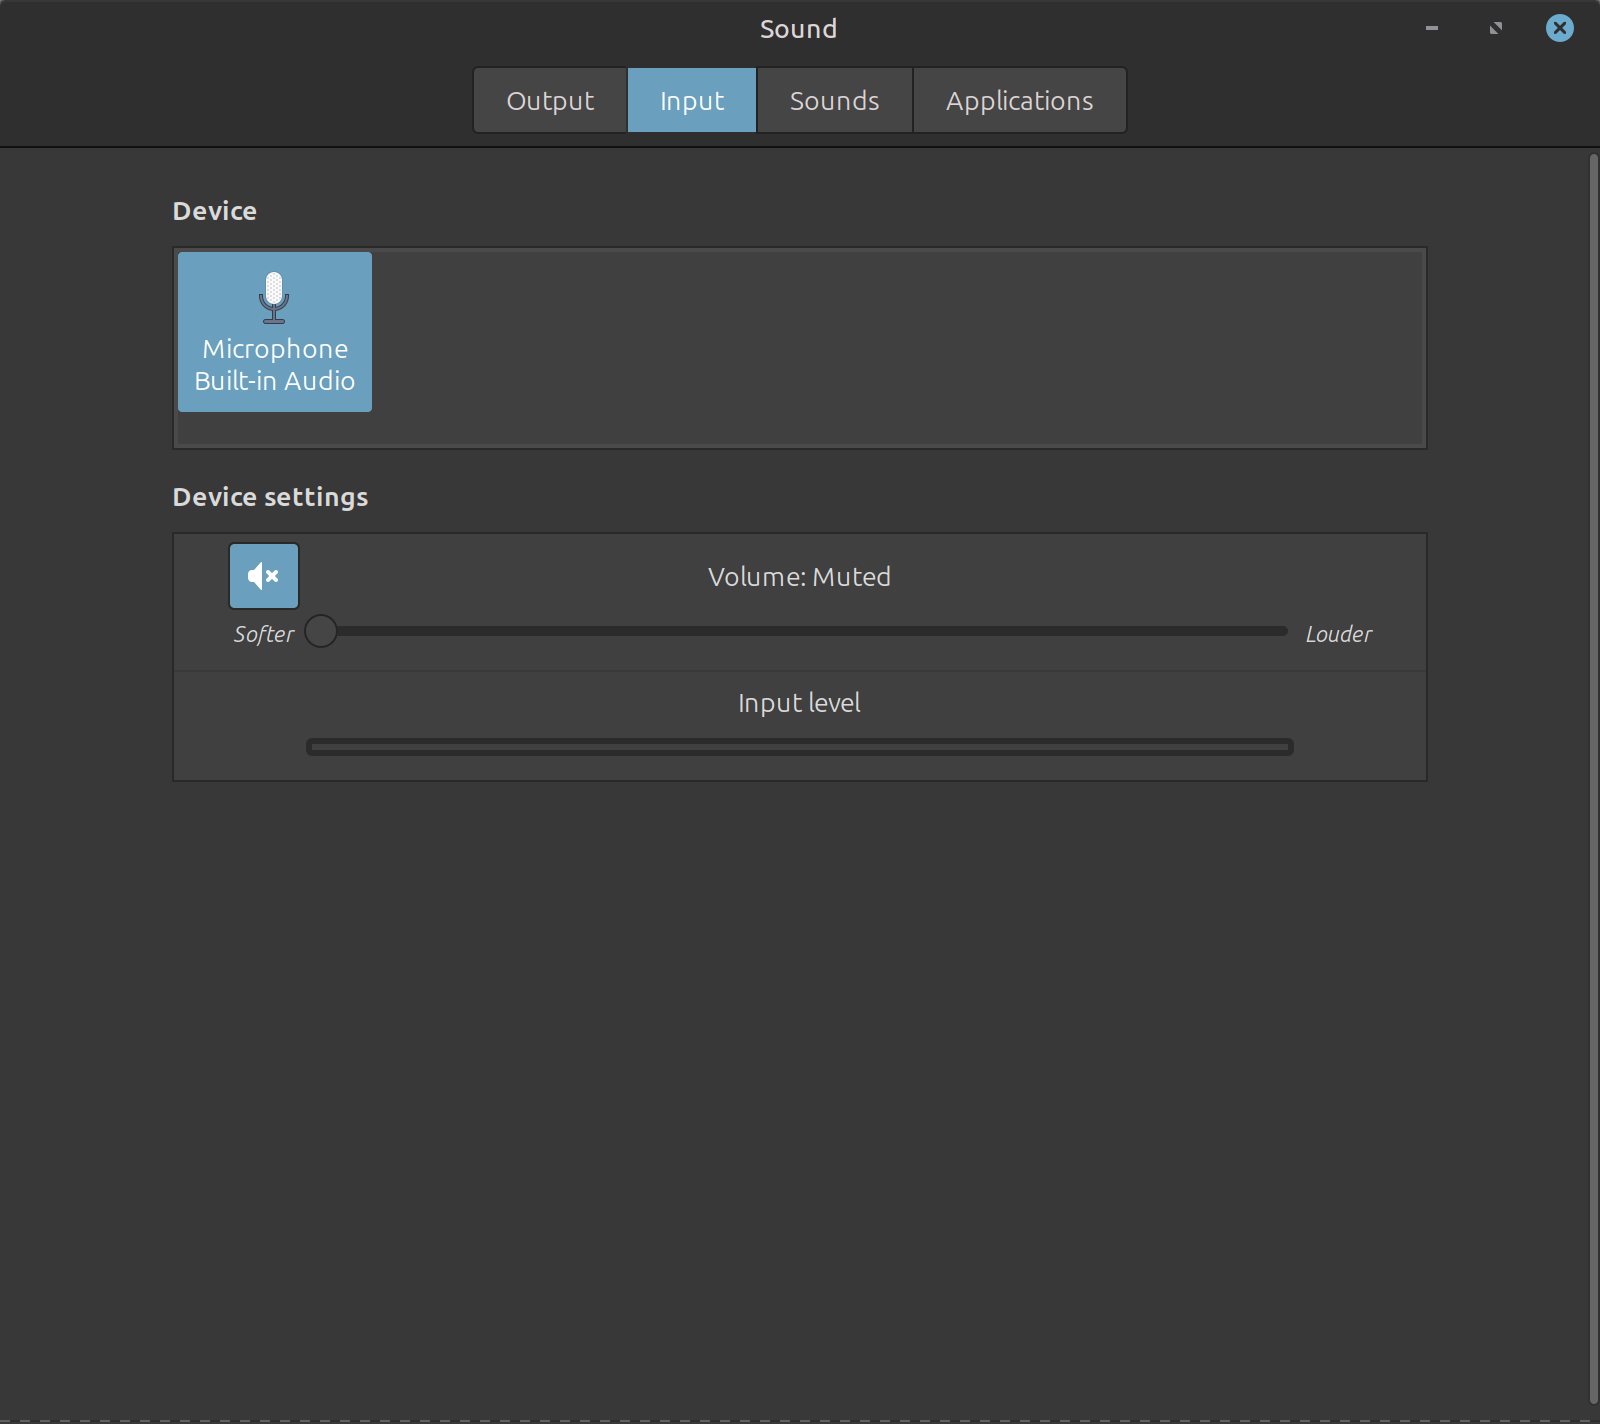Switch to the Output tab
The height and width of the screenshot is (1424, 1600).
coord(550,100)
